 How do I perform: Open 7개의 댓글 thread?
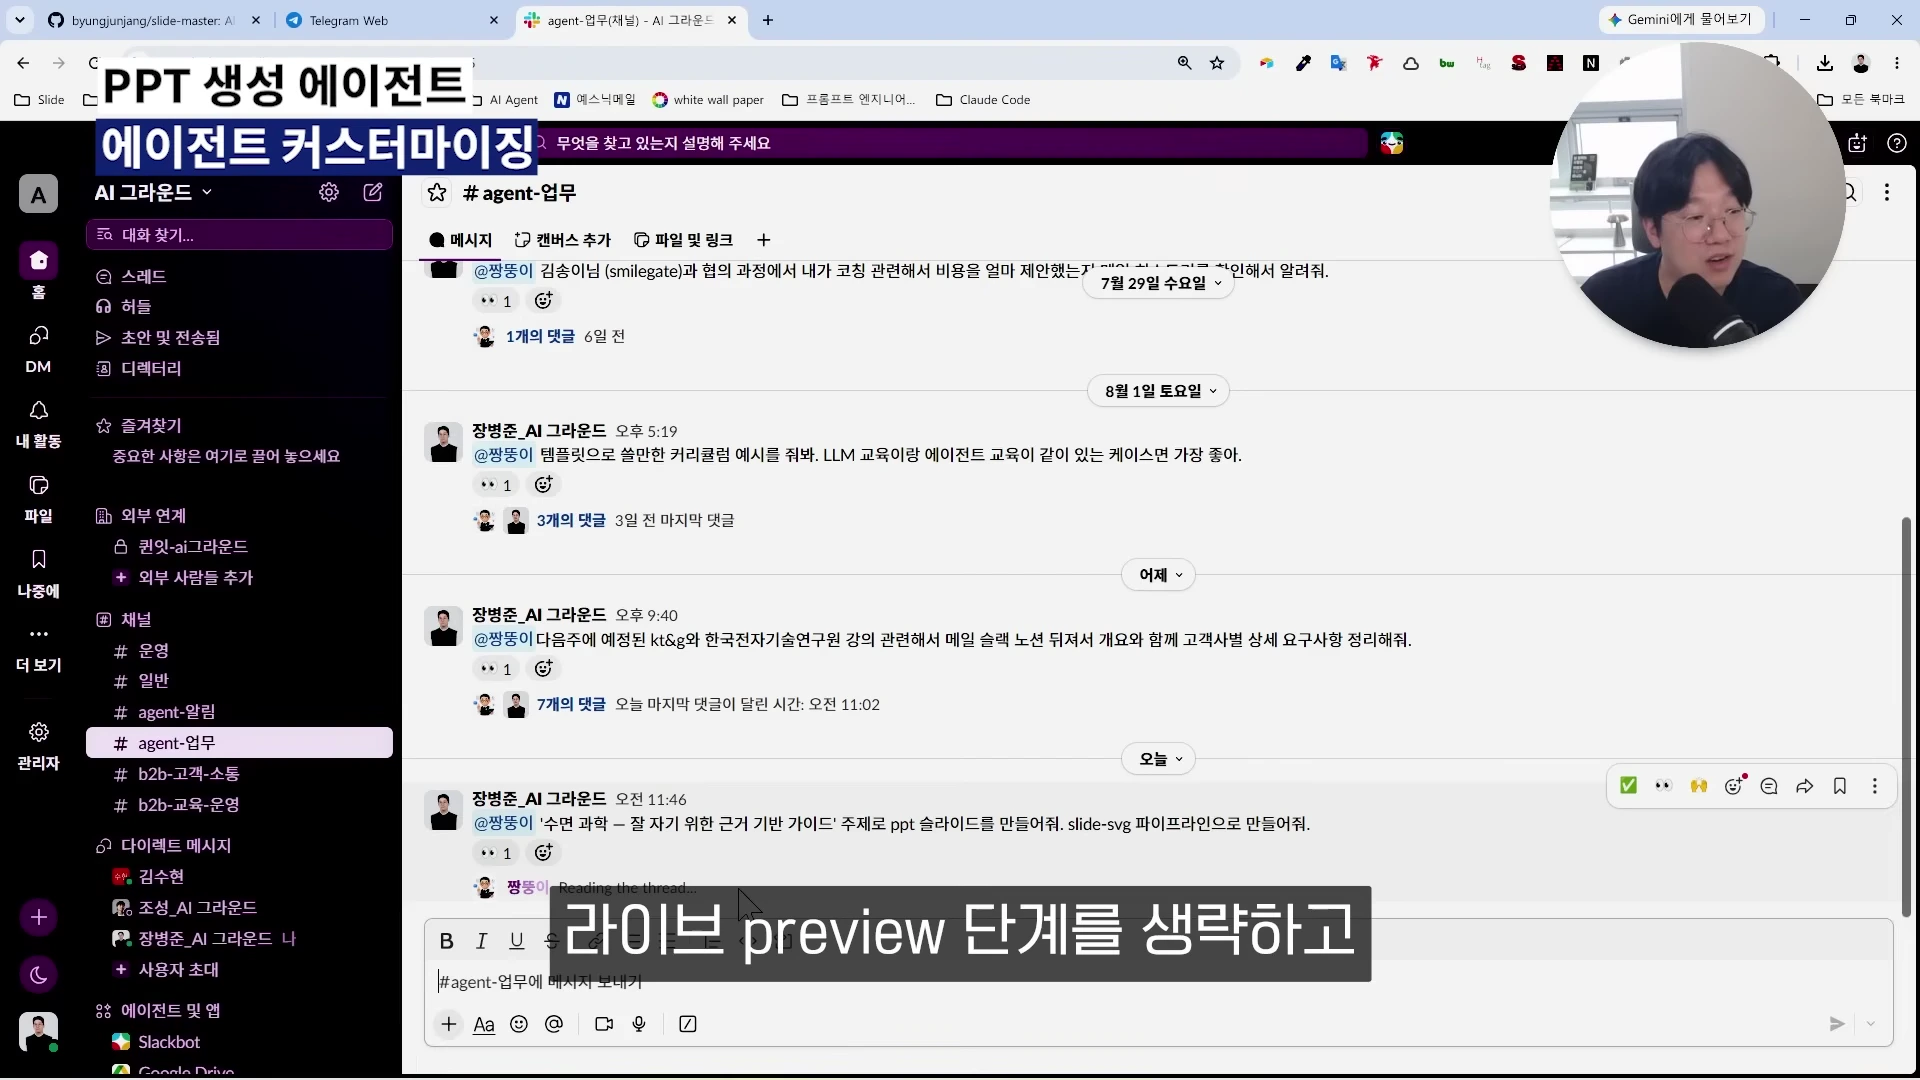[571, 704]
